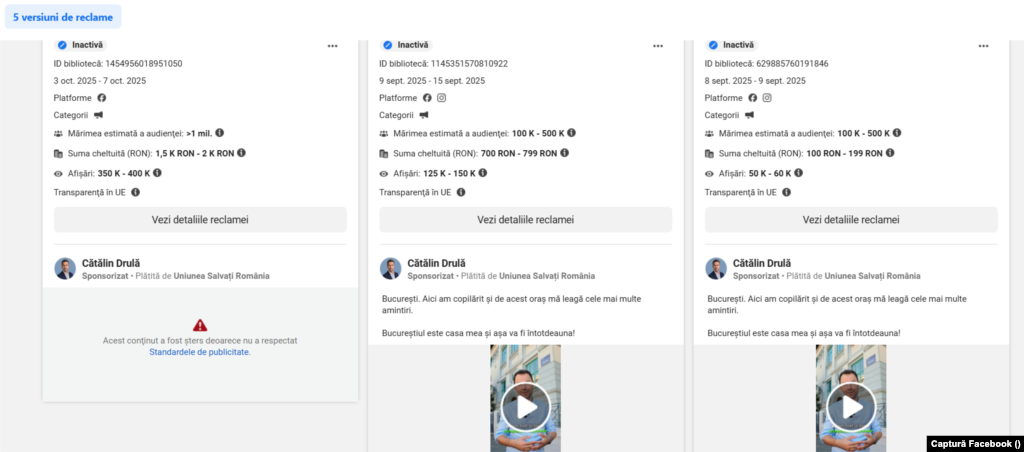Click the Instagram platform icon in the 9 sept. - 15 sept. ad

[441, 98]
